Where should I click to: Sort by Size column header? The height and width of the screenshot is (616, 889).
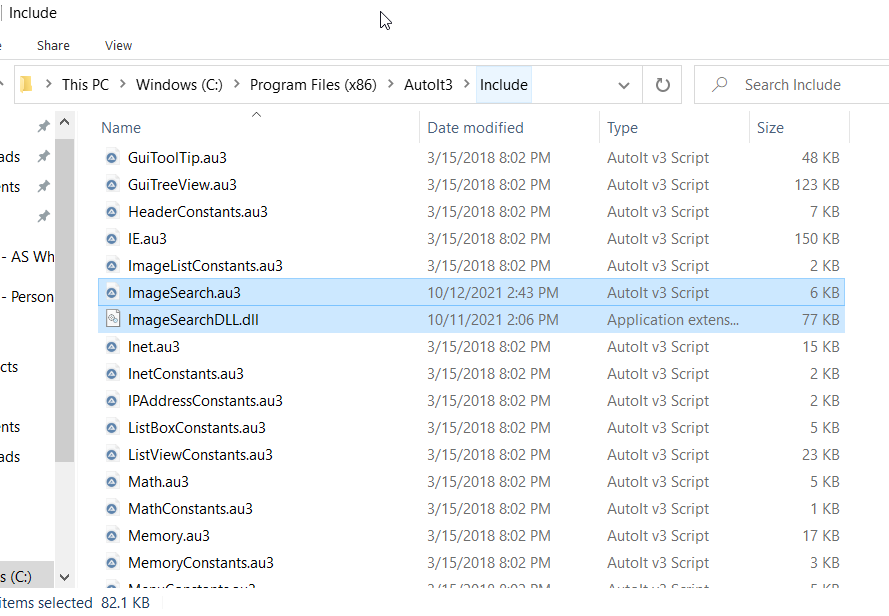click(x=770, y=128)
